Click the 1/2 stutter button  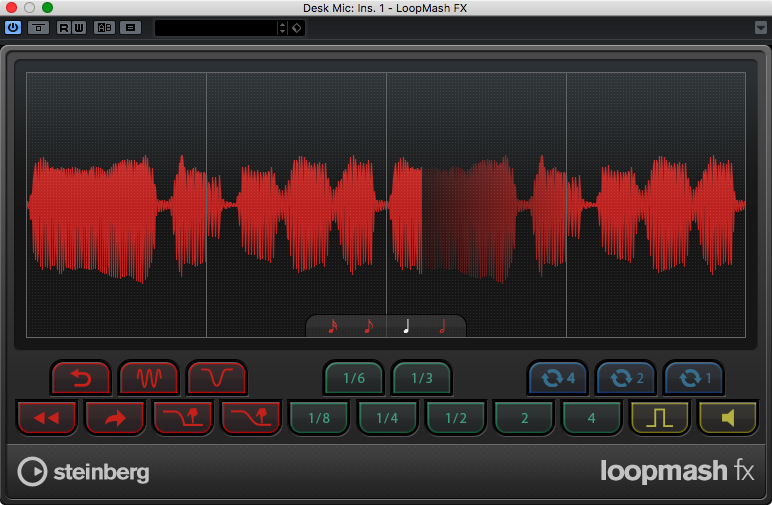point(455,418)
